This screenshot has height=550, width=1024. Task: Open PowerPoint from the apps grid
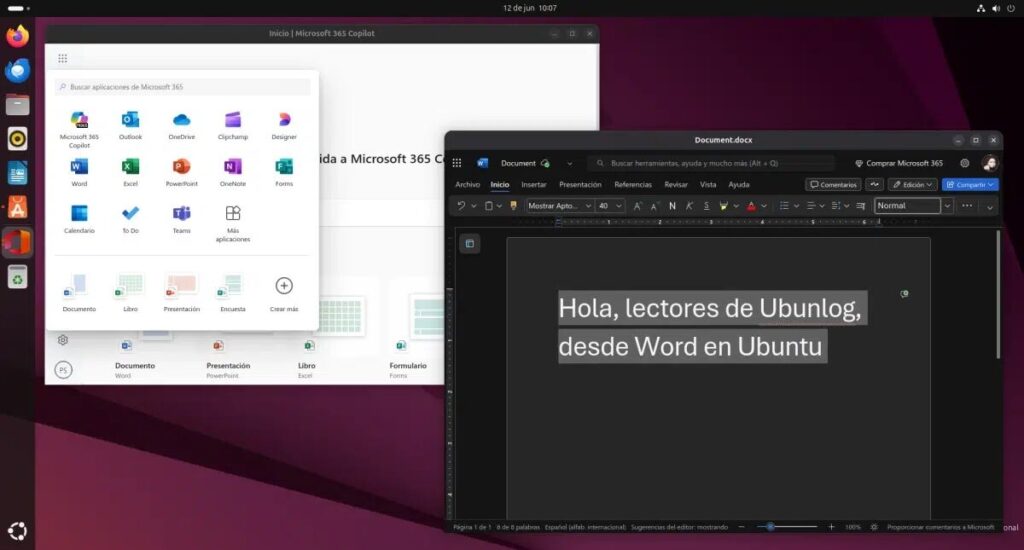coord(182,172)
